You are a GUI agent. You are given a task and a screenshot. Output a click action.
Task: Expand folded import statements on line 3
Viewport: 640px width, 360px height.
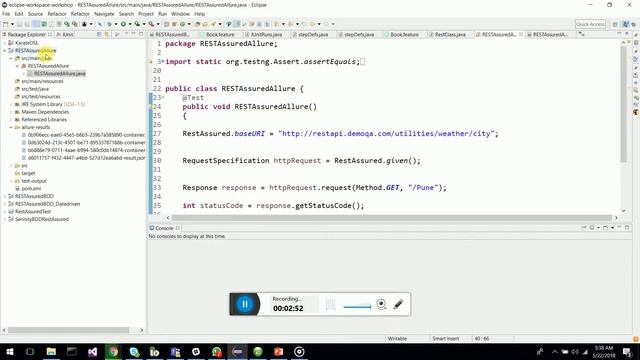pos(163,61)
